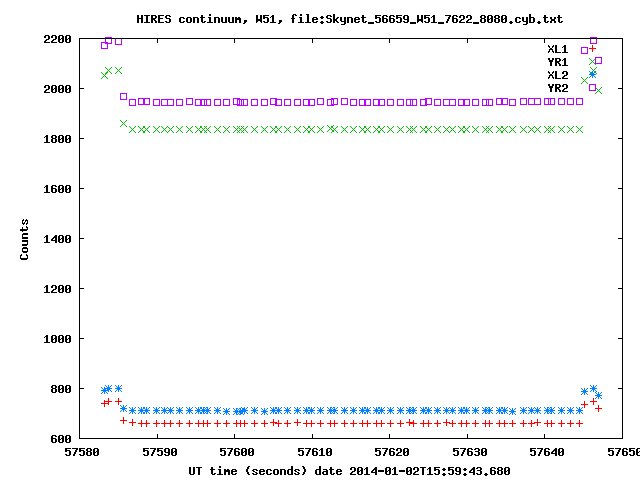Click the x-axis tick value 57580
The image size is (640, 480).
pyautogui.click(x=82, y=452)
